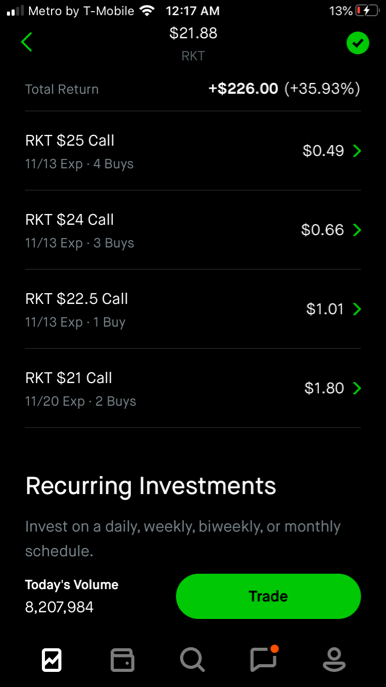Tap the Wi-Fi status icon
The height and width of the screenshot is (687, 386).
(147, 11)
